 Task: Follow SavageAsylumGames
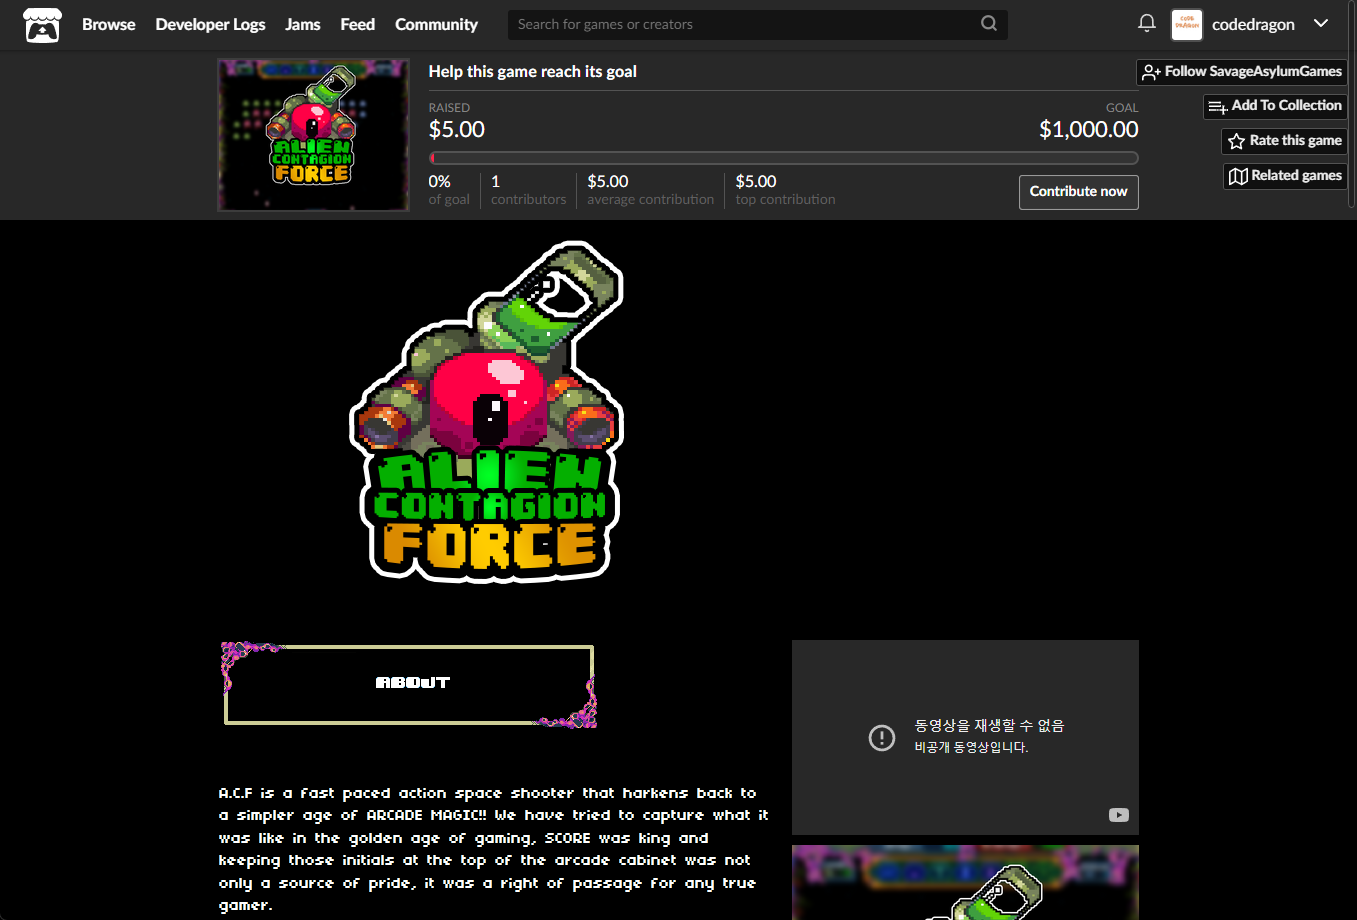point(1242,72)
